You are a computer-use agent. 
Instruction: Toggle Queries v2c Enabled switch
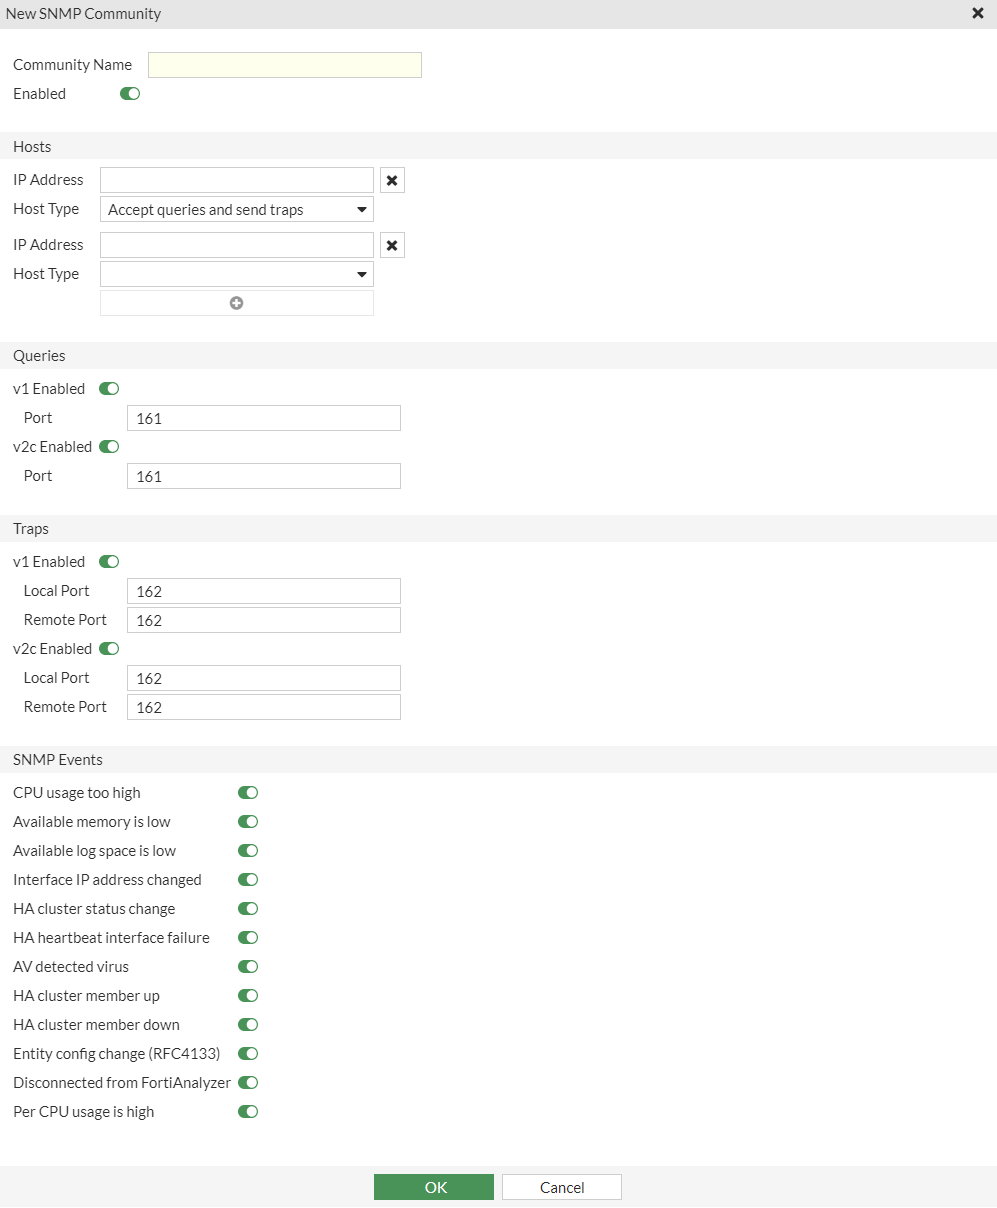point(109,447)
